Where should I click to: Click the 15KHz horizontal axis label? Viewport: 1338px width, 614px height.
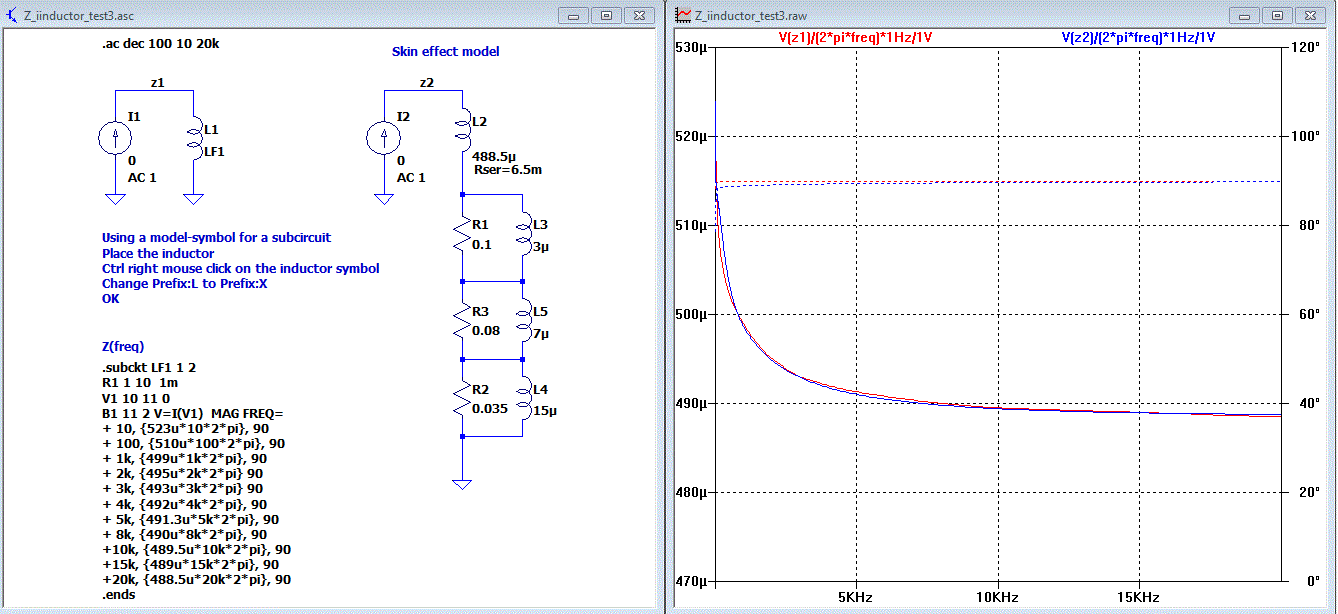[1139, 597]
